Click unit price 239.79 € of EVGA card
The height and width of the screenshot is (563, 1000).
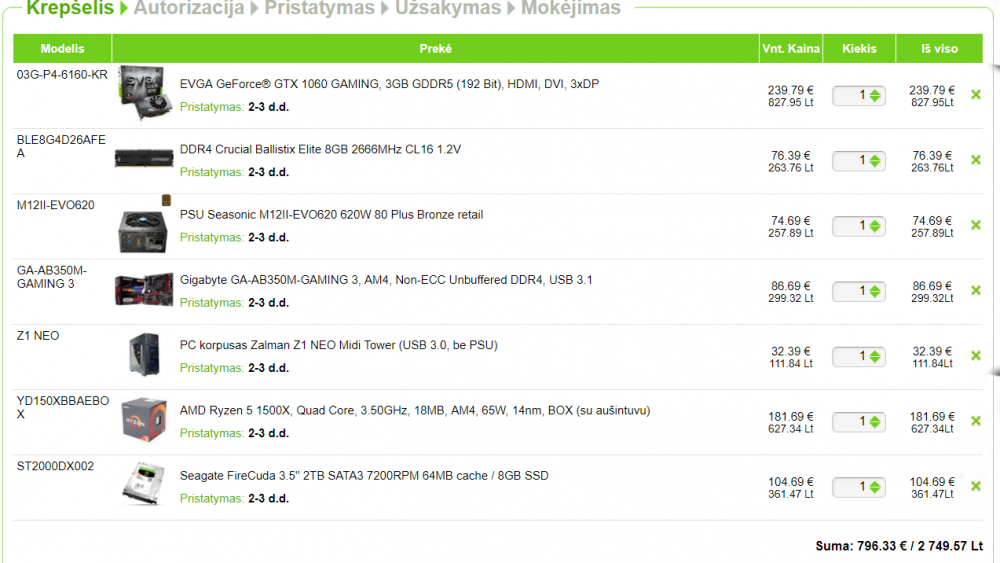791,90
